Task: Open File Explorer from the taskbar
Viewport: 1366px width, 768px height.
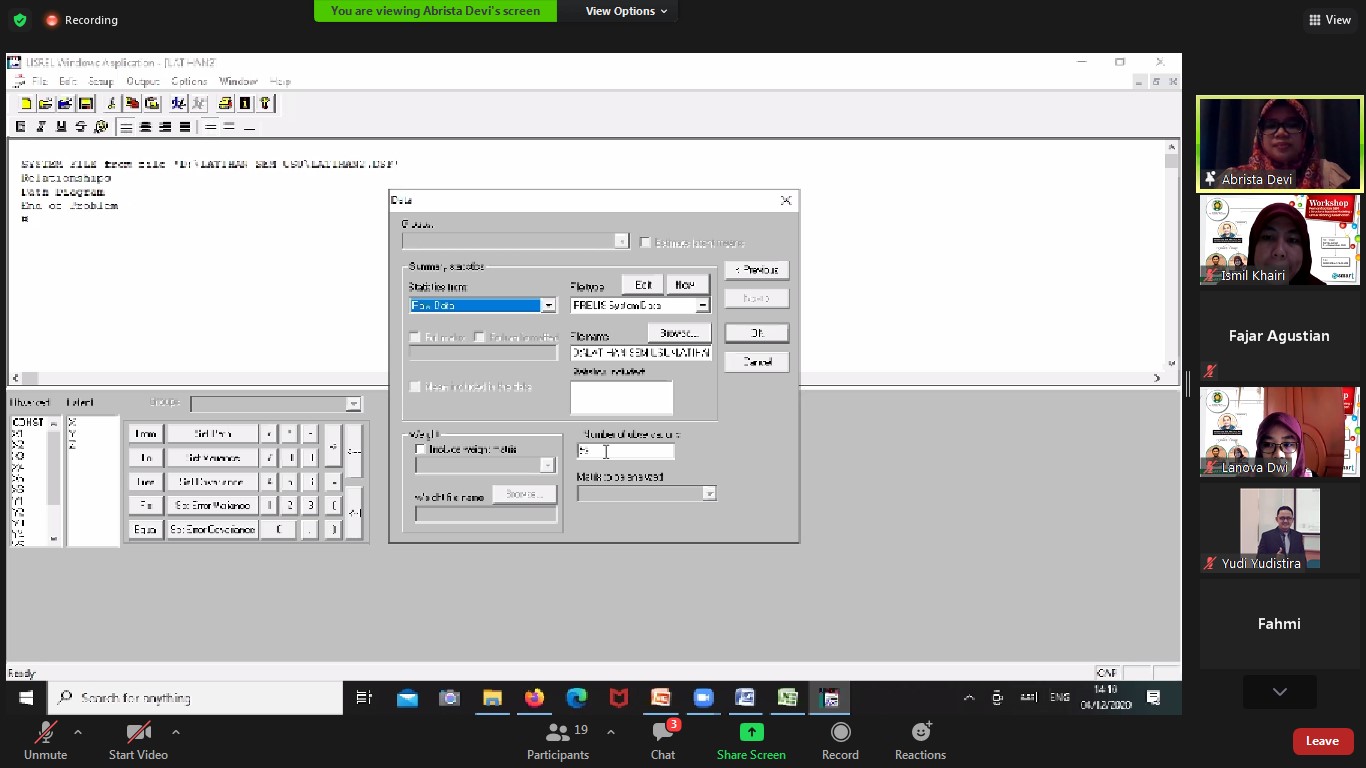Action: pos(492,698)
